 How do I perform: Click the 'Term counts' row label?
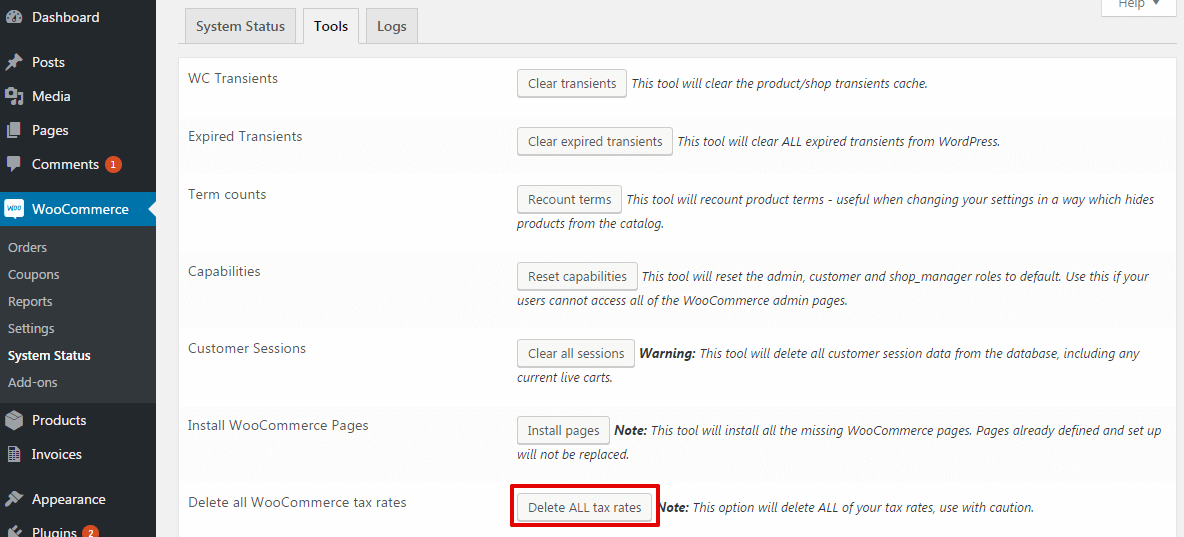click(x=227, y=194)
